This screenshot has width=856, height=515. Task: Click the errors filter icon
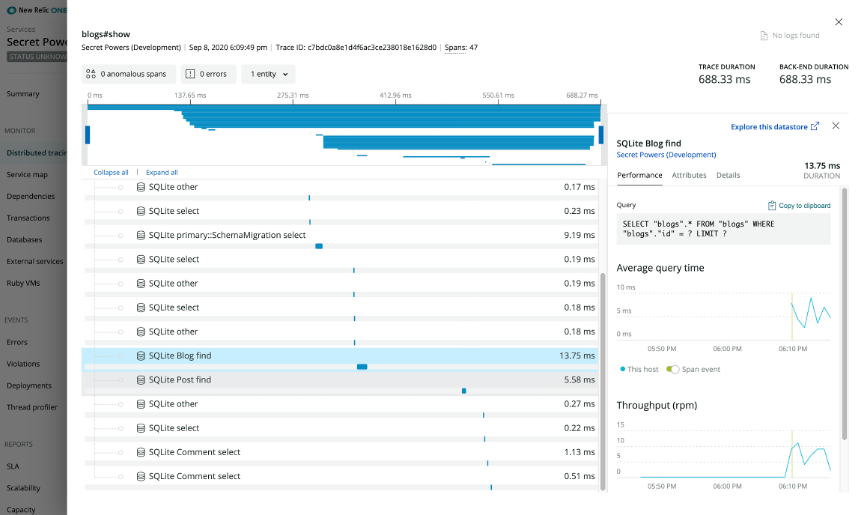[x=190, y=74]
